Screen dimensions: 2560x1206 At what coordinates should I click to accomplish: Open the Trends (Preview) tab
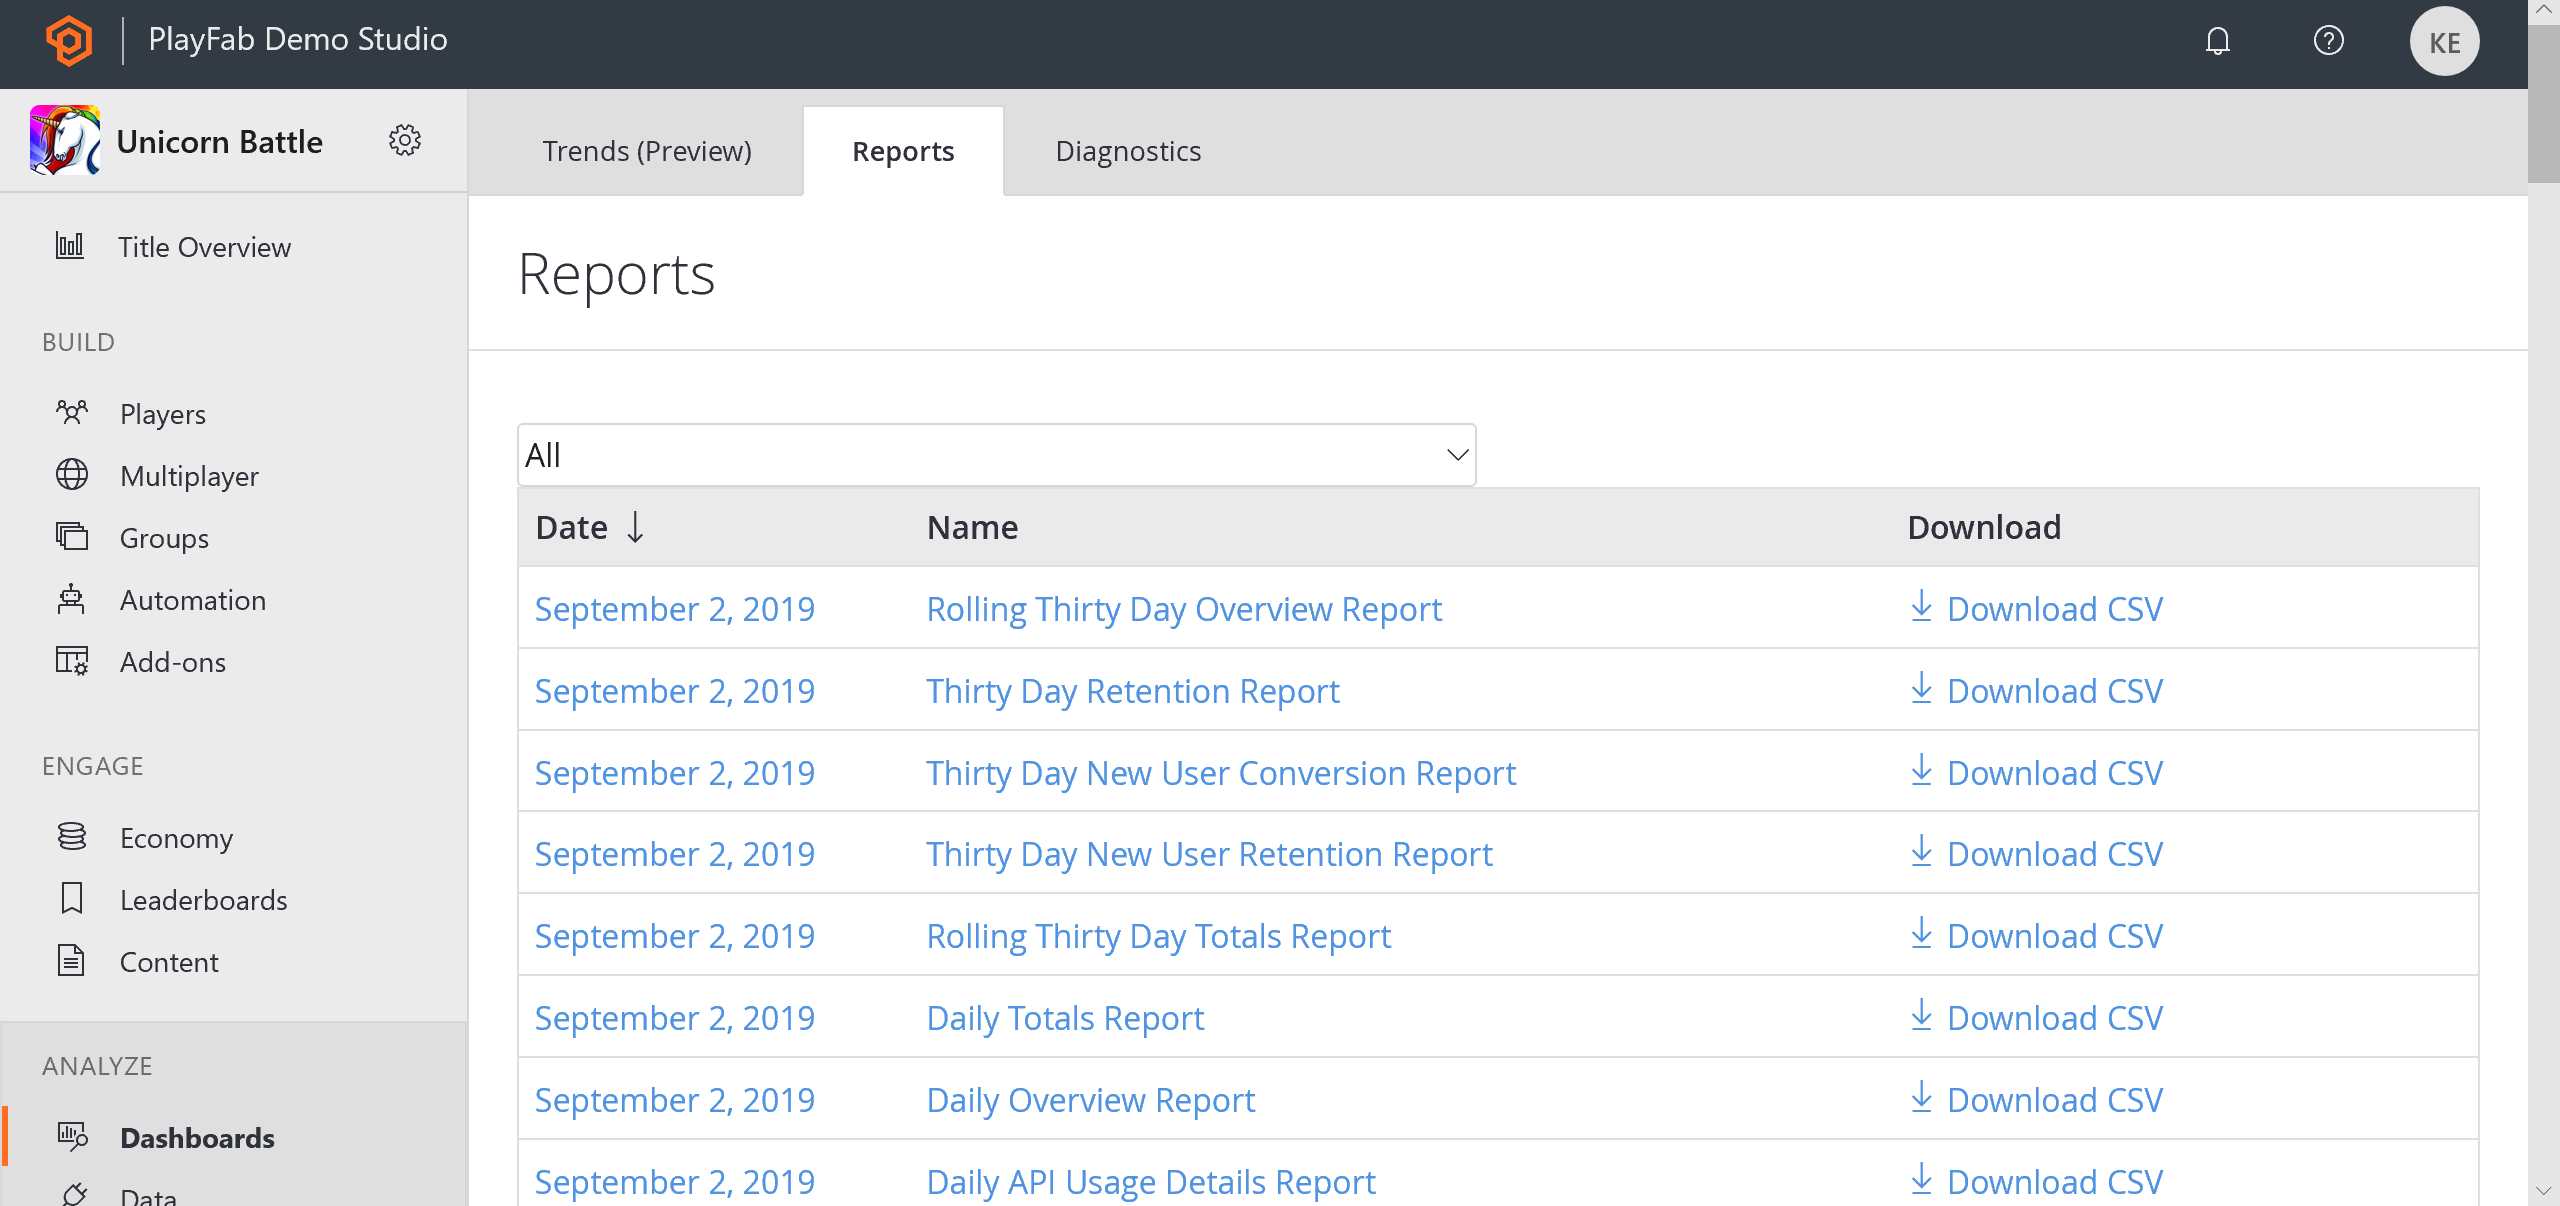point(647,150)
